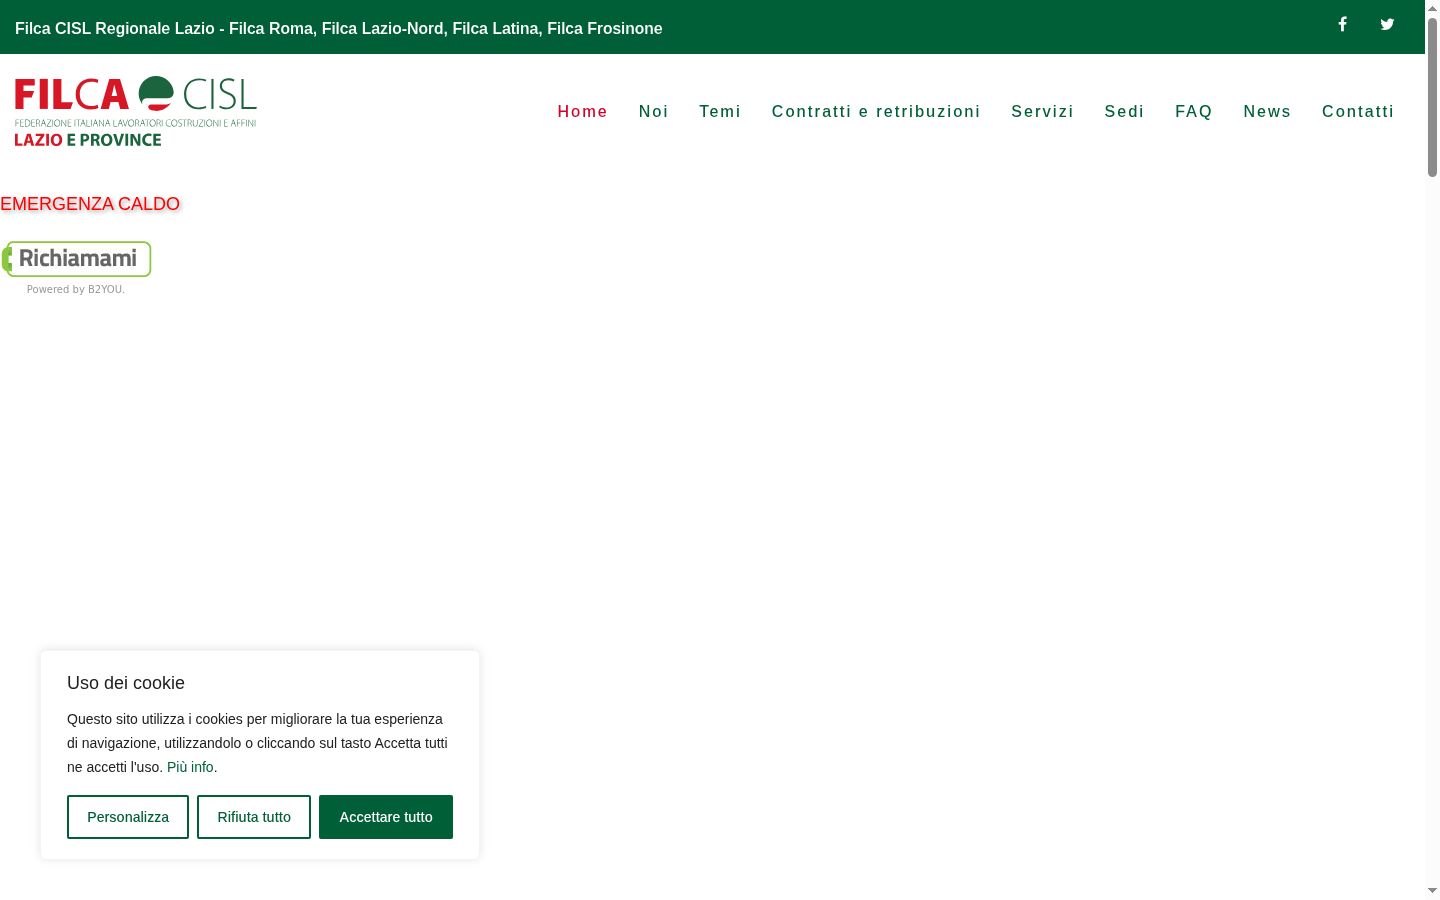Click the Uso dei cookie heading

(x=126, y=683)
